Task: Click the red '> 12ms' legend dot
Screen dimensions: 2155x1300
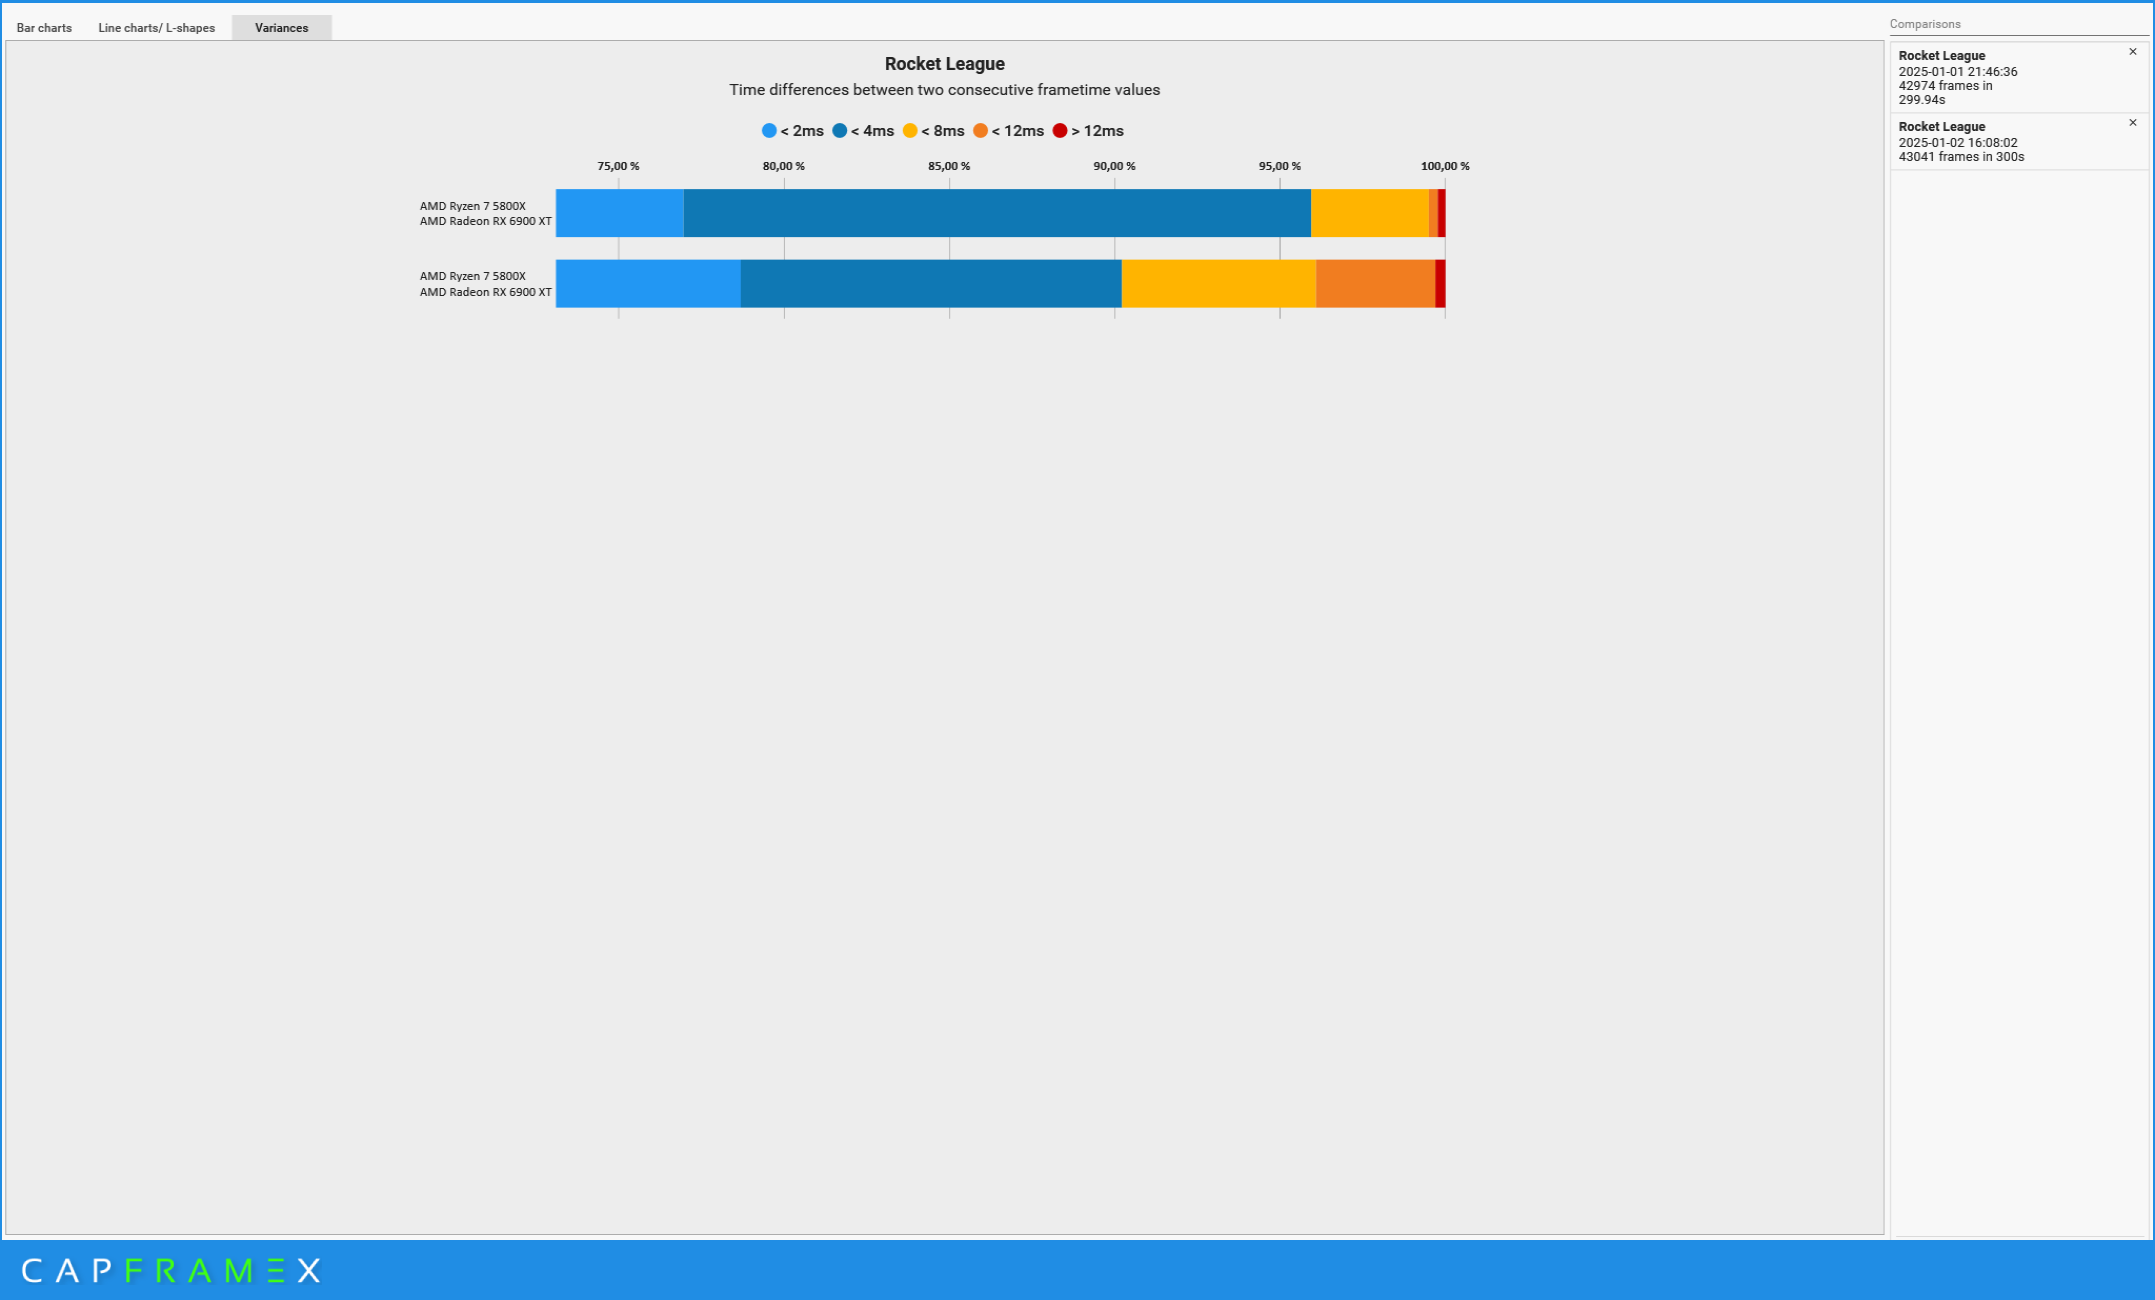Action: click(x=1060, y=131)
